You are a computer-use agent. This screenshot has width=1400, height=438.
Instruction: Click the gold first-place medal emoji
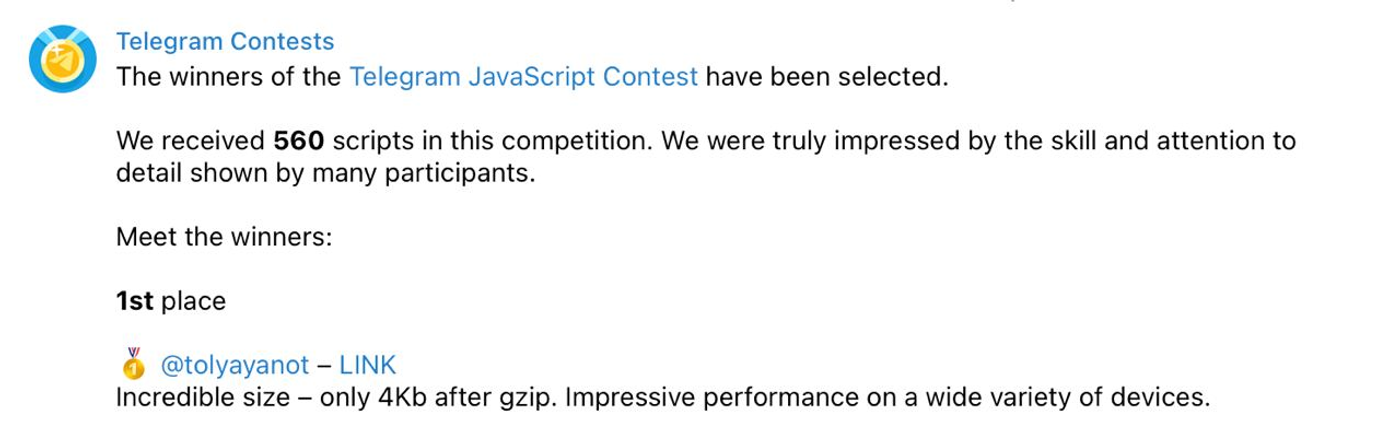(133, 362)
